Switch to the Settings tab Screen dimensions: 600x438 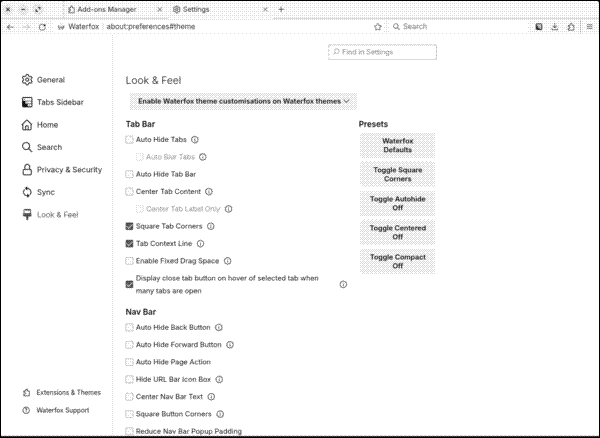point(219,10)
